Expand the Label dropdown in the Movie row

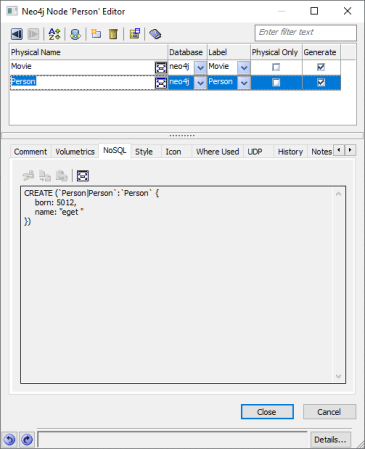point(244,68)
